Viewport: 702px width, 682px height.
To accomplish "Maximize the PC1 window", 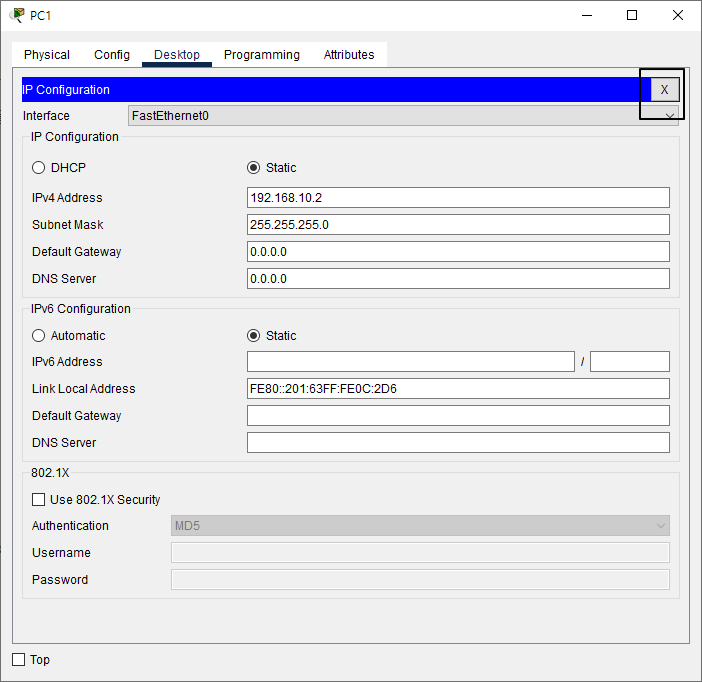I will tap(632, 15).
